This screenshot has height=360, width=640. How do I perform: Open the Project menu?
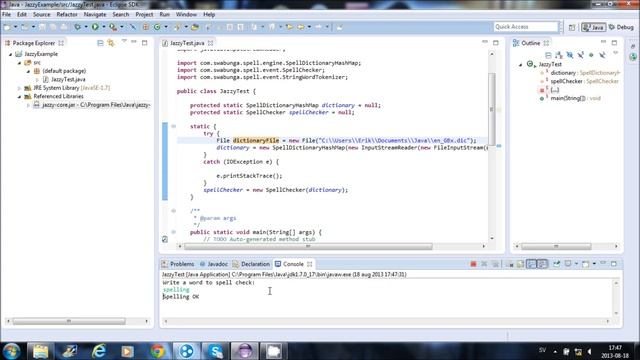coord(144,14)
